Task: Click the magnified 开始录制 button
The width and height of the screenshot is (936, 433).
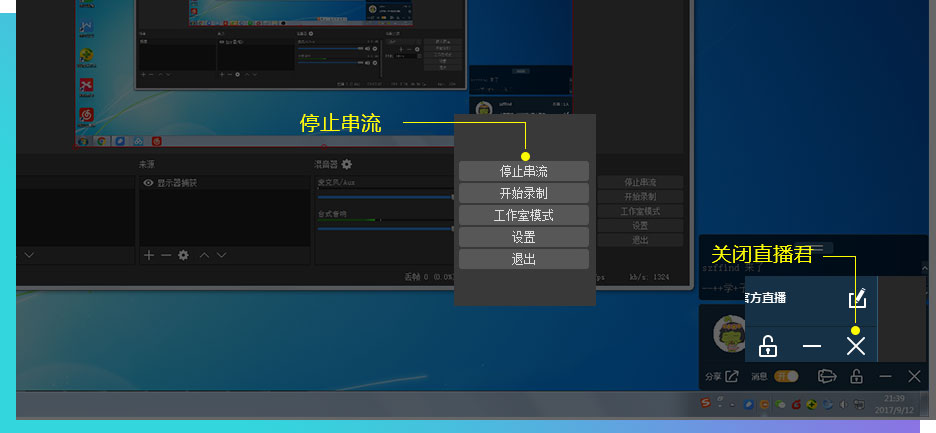Action: [x=524, y=194]
